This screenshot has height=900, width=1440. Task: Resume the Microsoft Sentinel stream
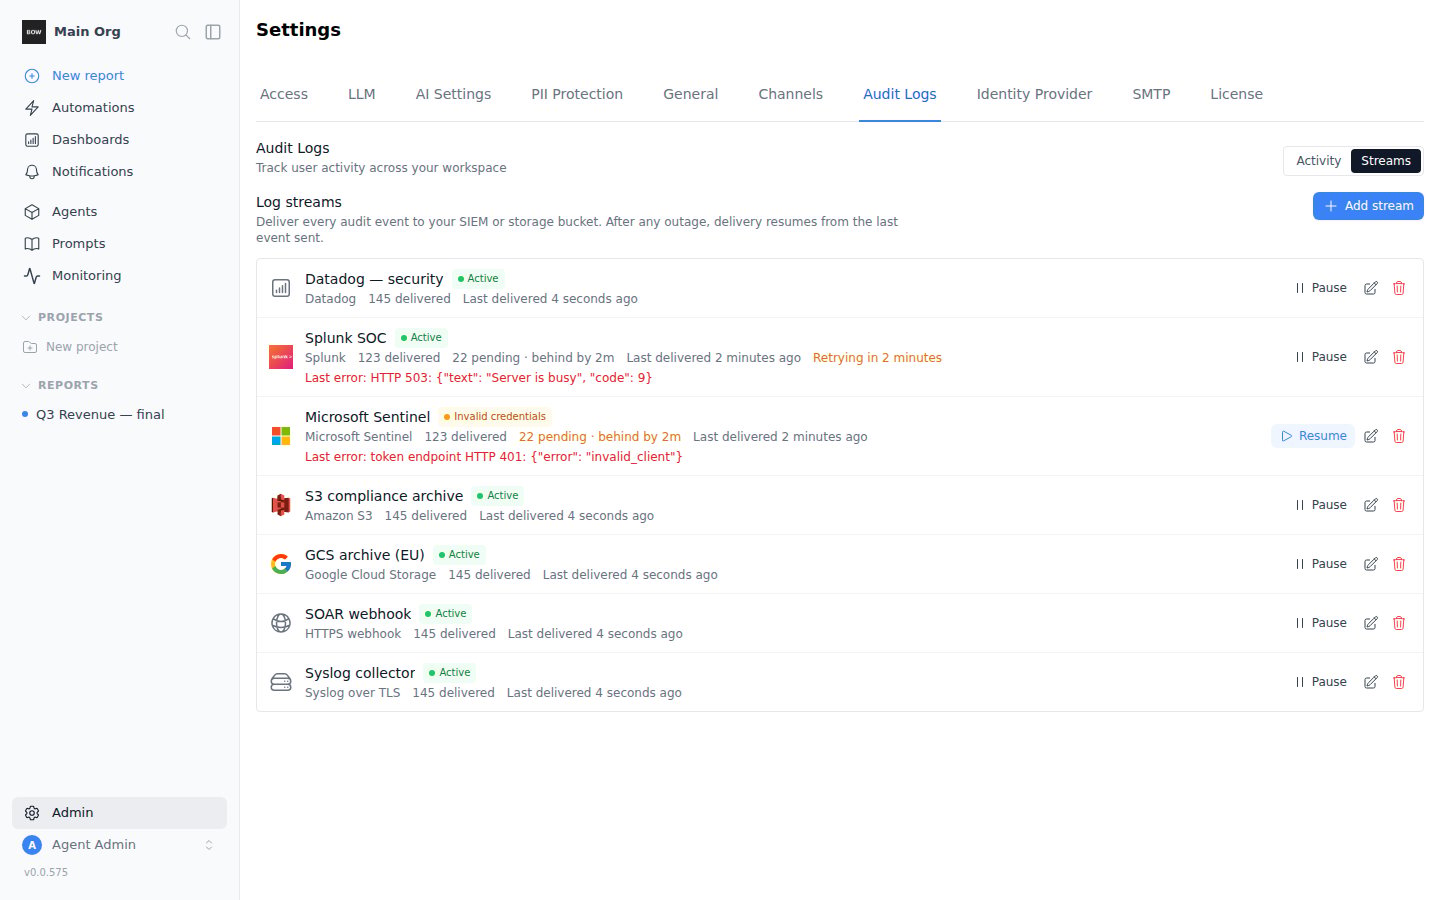1313,436
